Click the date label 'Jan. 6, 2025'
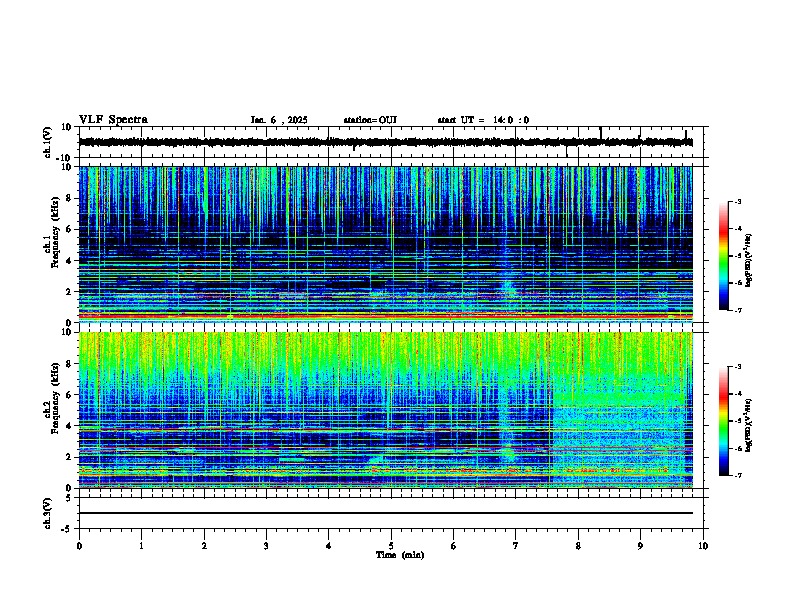Image resolution: width=792 pixels, height=612 pixels. pyautogui.click(x=279, y=120)
